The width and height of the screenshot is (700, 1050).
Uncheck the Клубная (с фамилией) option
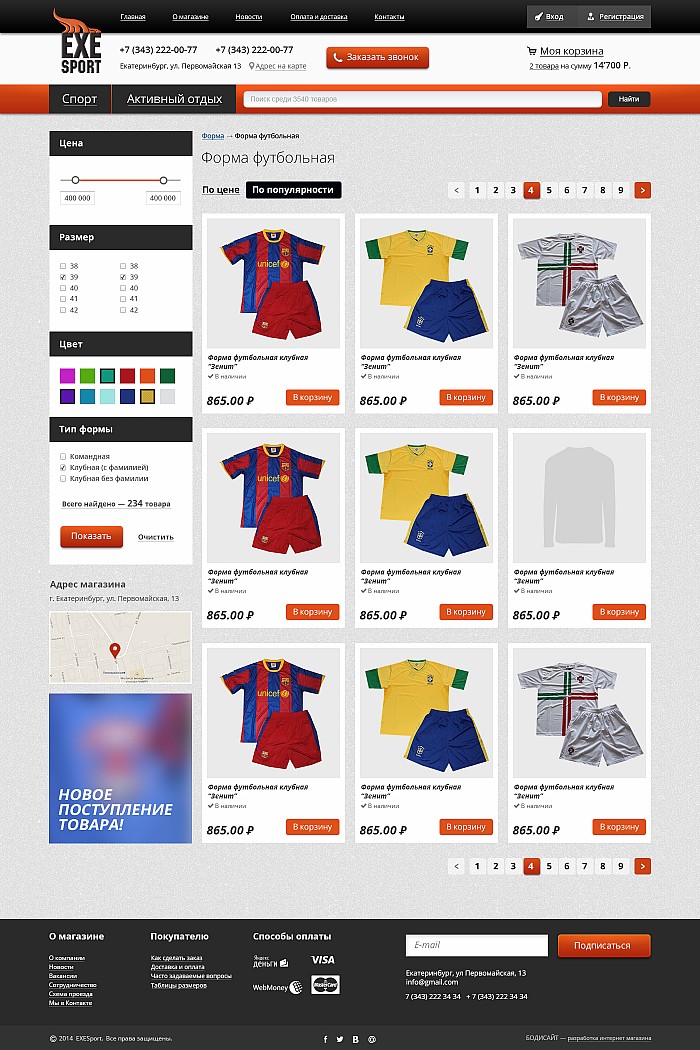(63, 467)
